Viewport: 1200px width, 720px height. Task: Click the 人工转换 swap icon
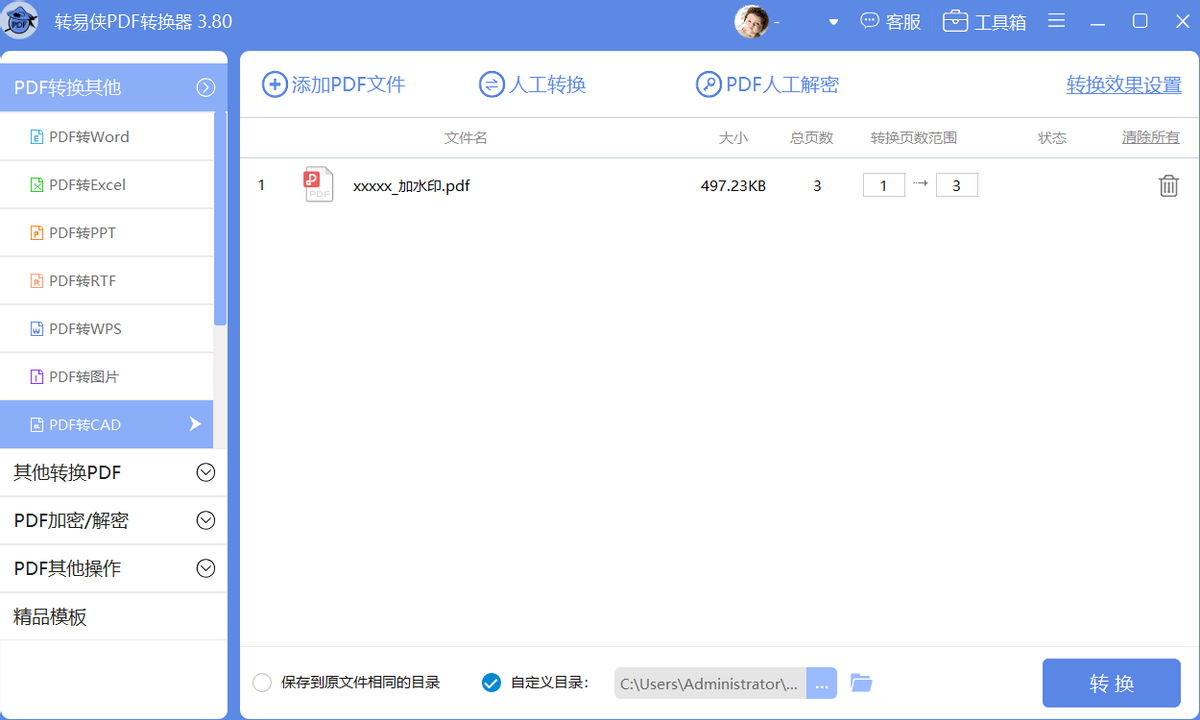[x=491, y=85]
